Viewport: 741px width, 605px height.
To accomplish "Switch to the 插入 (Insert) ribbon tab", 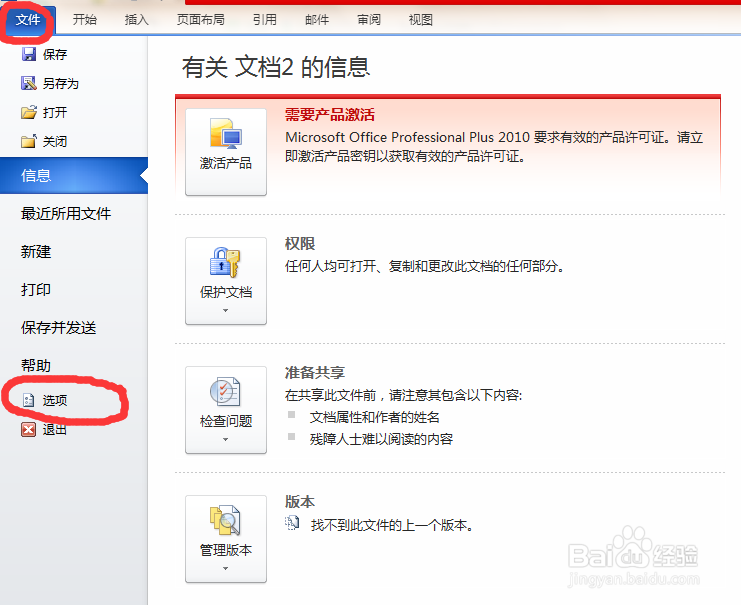I will tap(136, 20).
